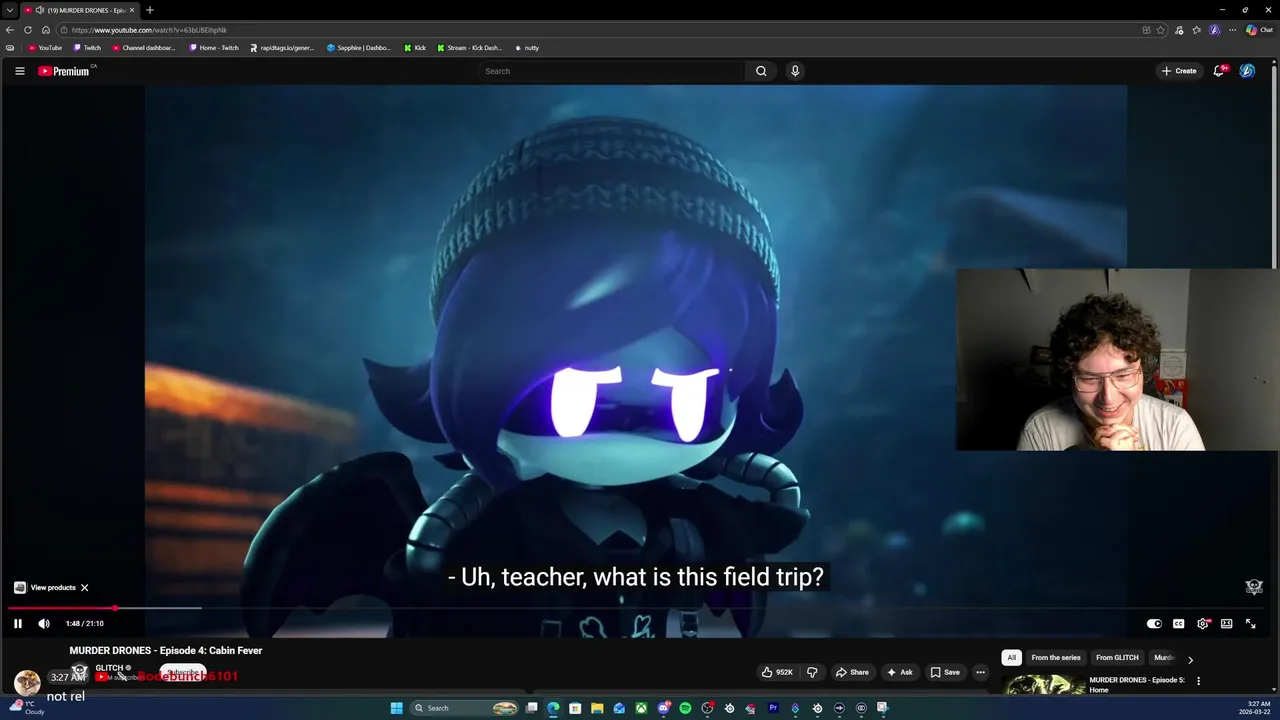Open the YouTube account avatar menu
The height and width of the screenshot is (720, 1280).
tap(1247, 71)
